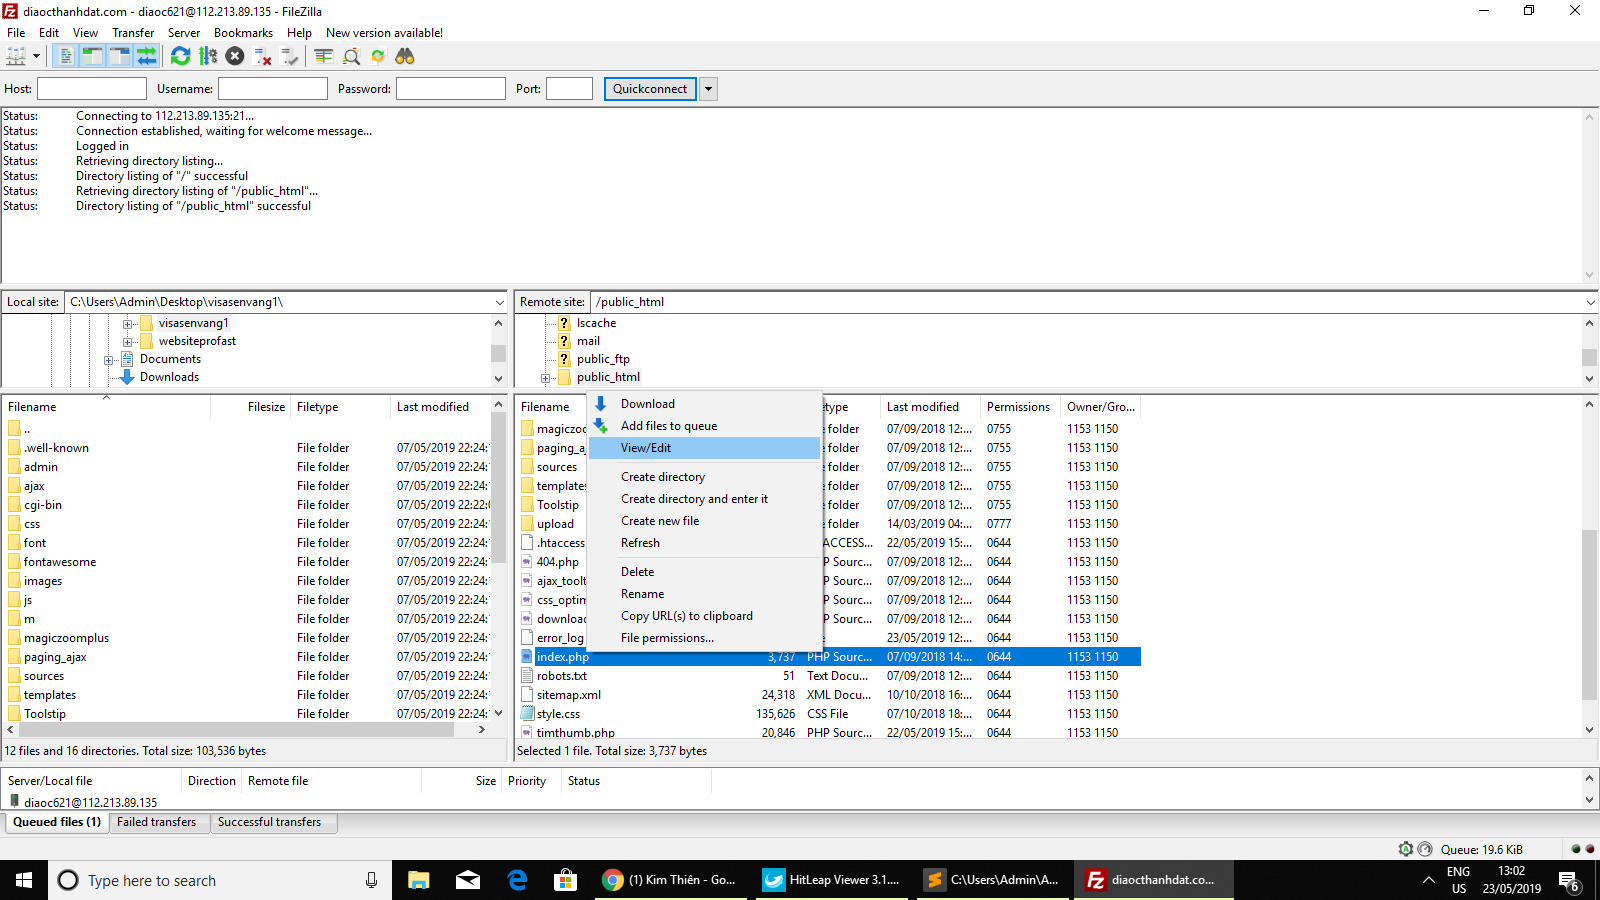Image resolution: width=1600 pixels, height=900 pixels.
Task: Toggle the local directory tree view
Action: [92, 56]
